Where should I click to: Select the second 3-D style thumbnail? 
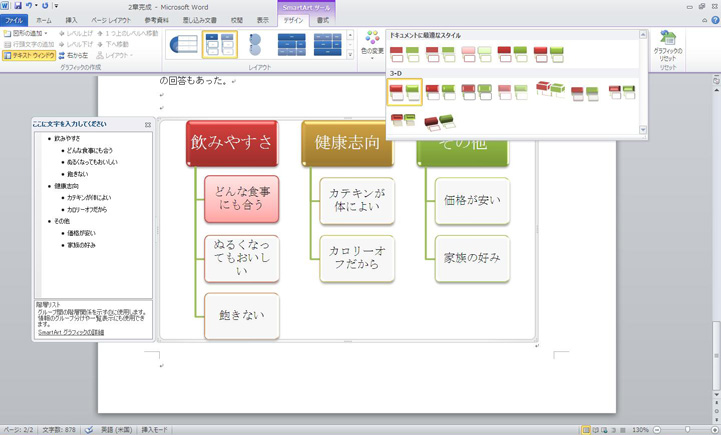click(x=441, y=92)
